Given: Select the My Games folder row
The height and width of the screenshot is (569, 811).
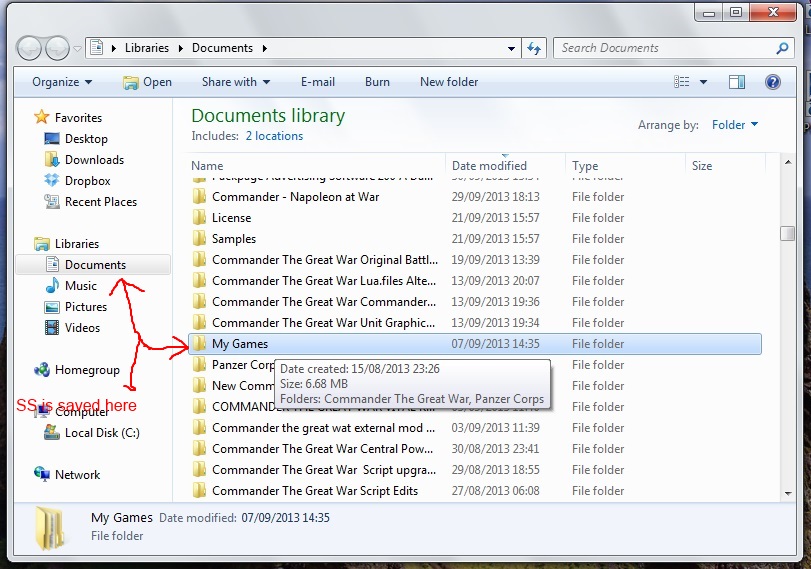Looking at the screenshot, I should click(475, 344).
